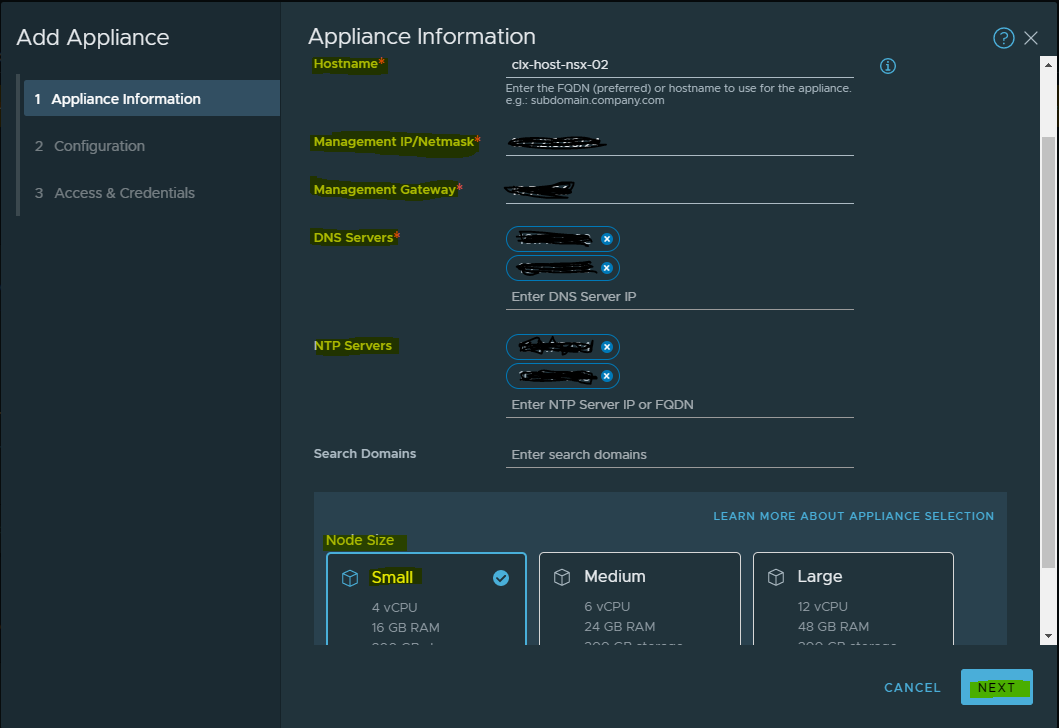Click the hostname info icon
This screenshot has height=728, width=1059.
click(887, 66)
